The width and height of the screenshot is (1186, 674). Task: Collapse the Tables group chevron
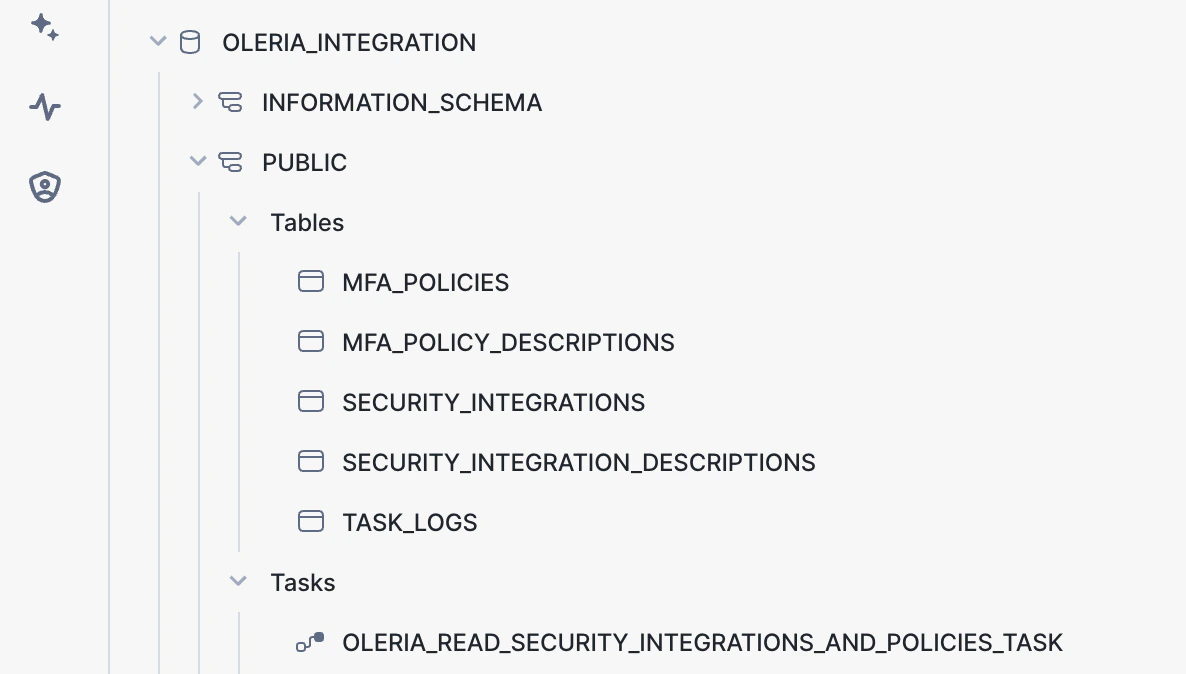(x=238, y=221)
